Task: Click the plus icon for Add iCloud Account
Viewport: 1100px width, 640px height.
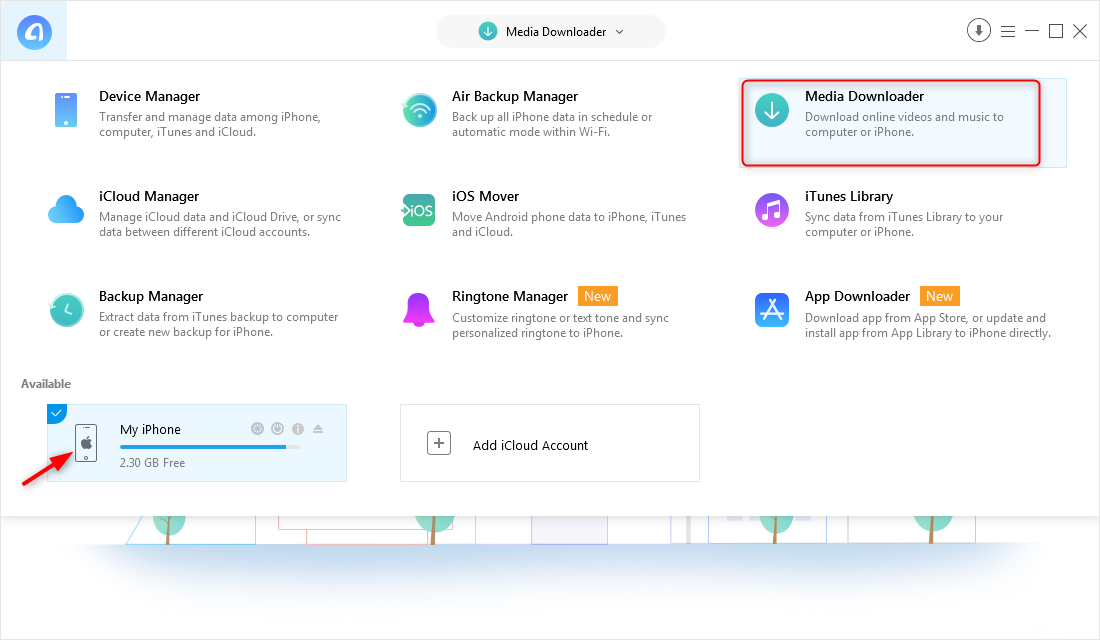Action: 439,443
